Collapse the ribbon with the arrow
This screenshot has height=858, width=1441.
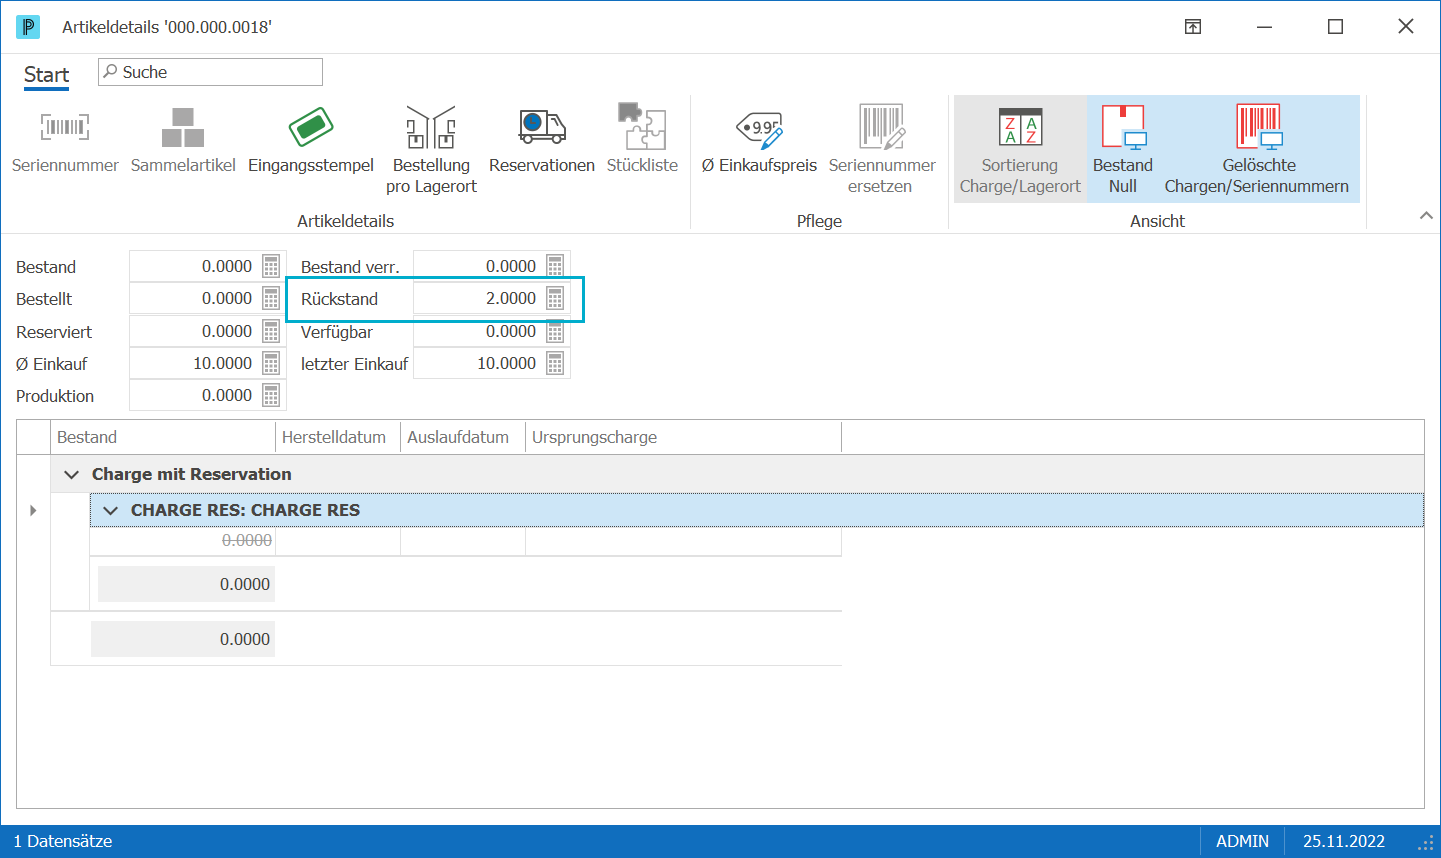[x=1426, y=216]
